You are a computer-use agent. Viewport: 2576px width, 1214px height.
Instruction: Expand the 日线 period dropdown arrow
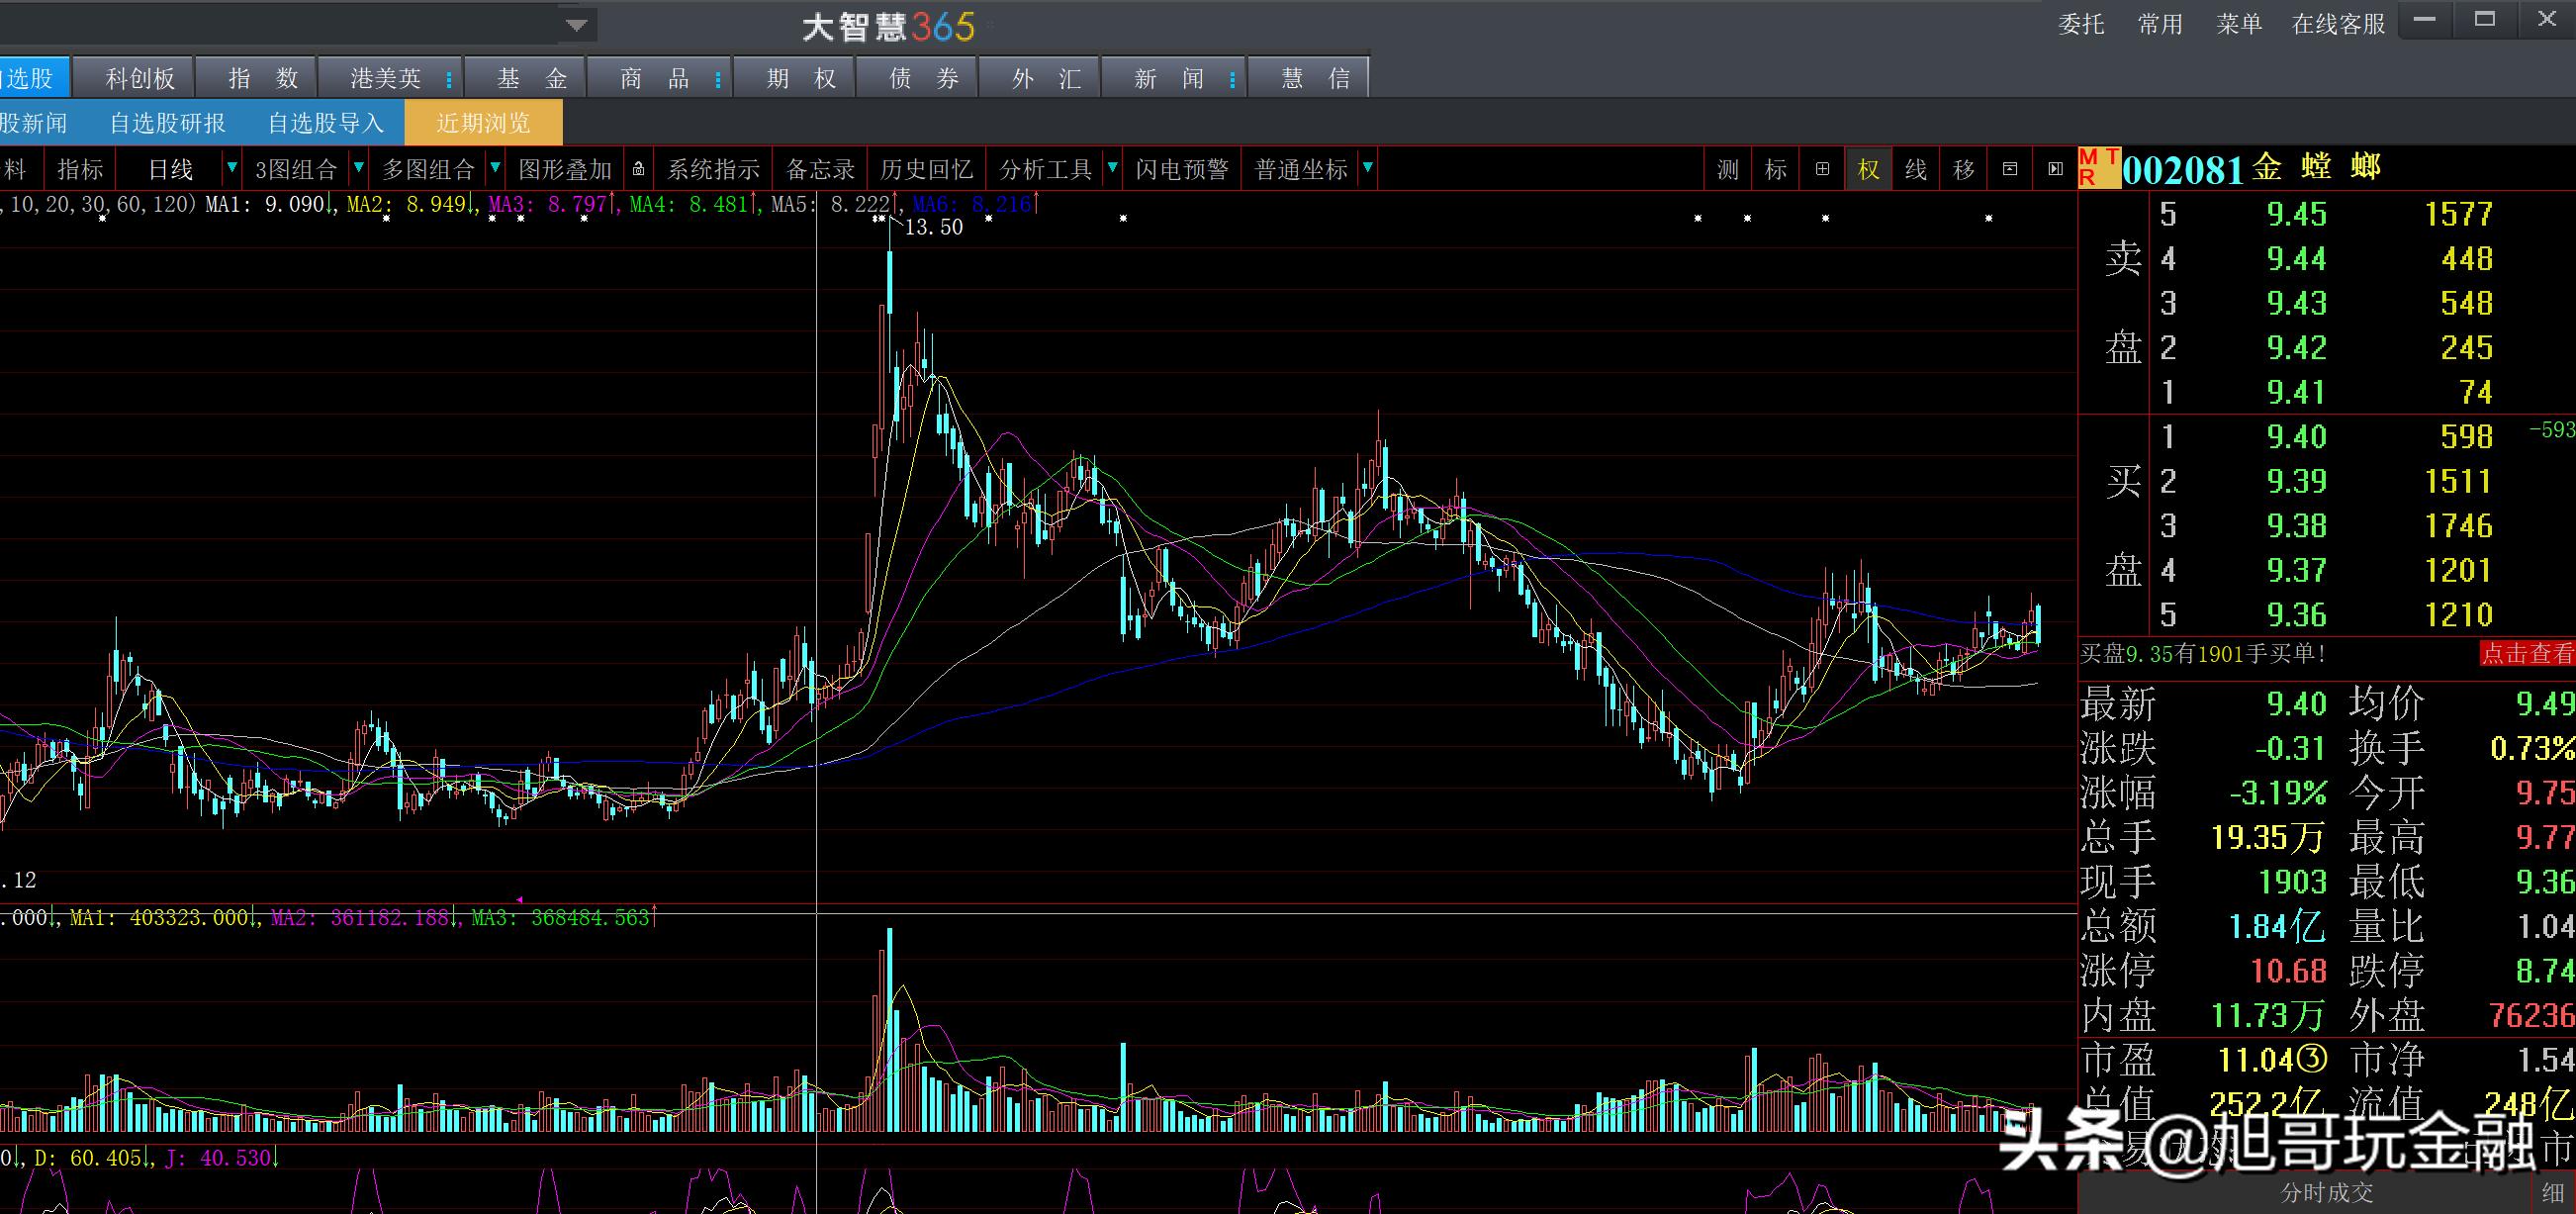pyautogui.click(x=232, y=169)
